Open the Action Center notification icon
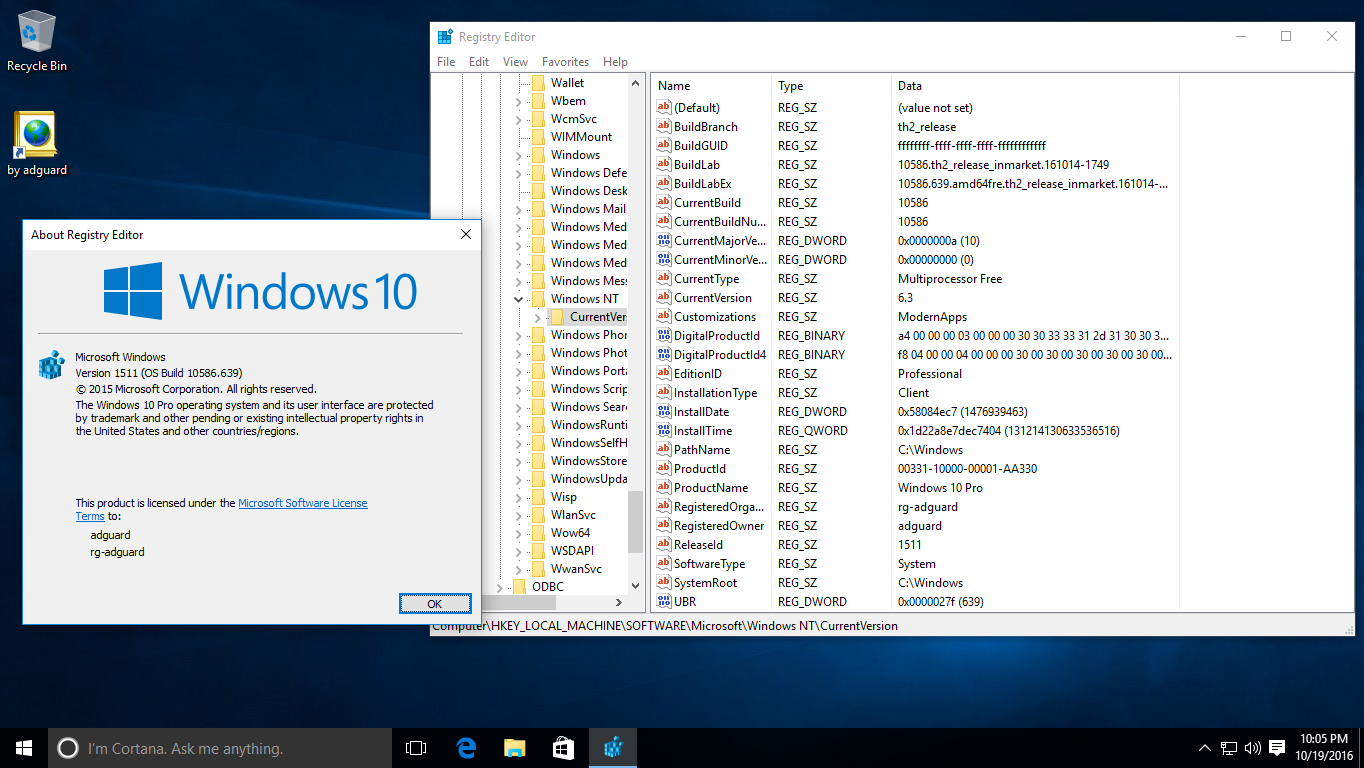This screenshot has width=1364, height=768. click(1277, 748)
